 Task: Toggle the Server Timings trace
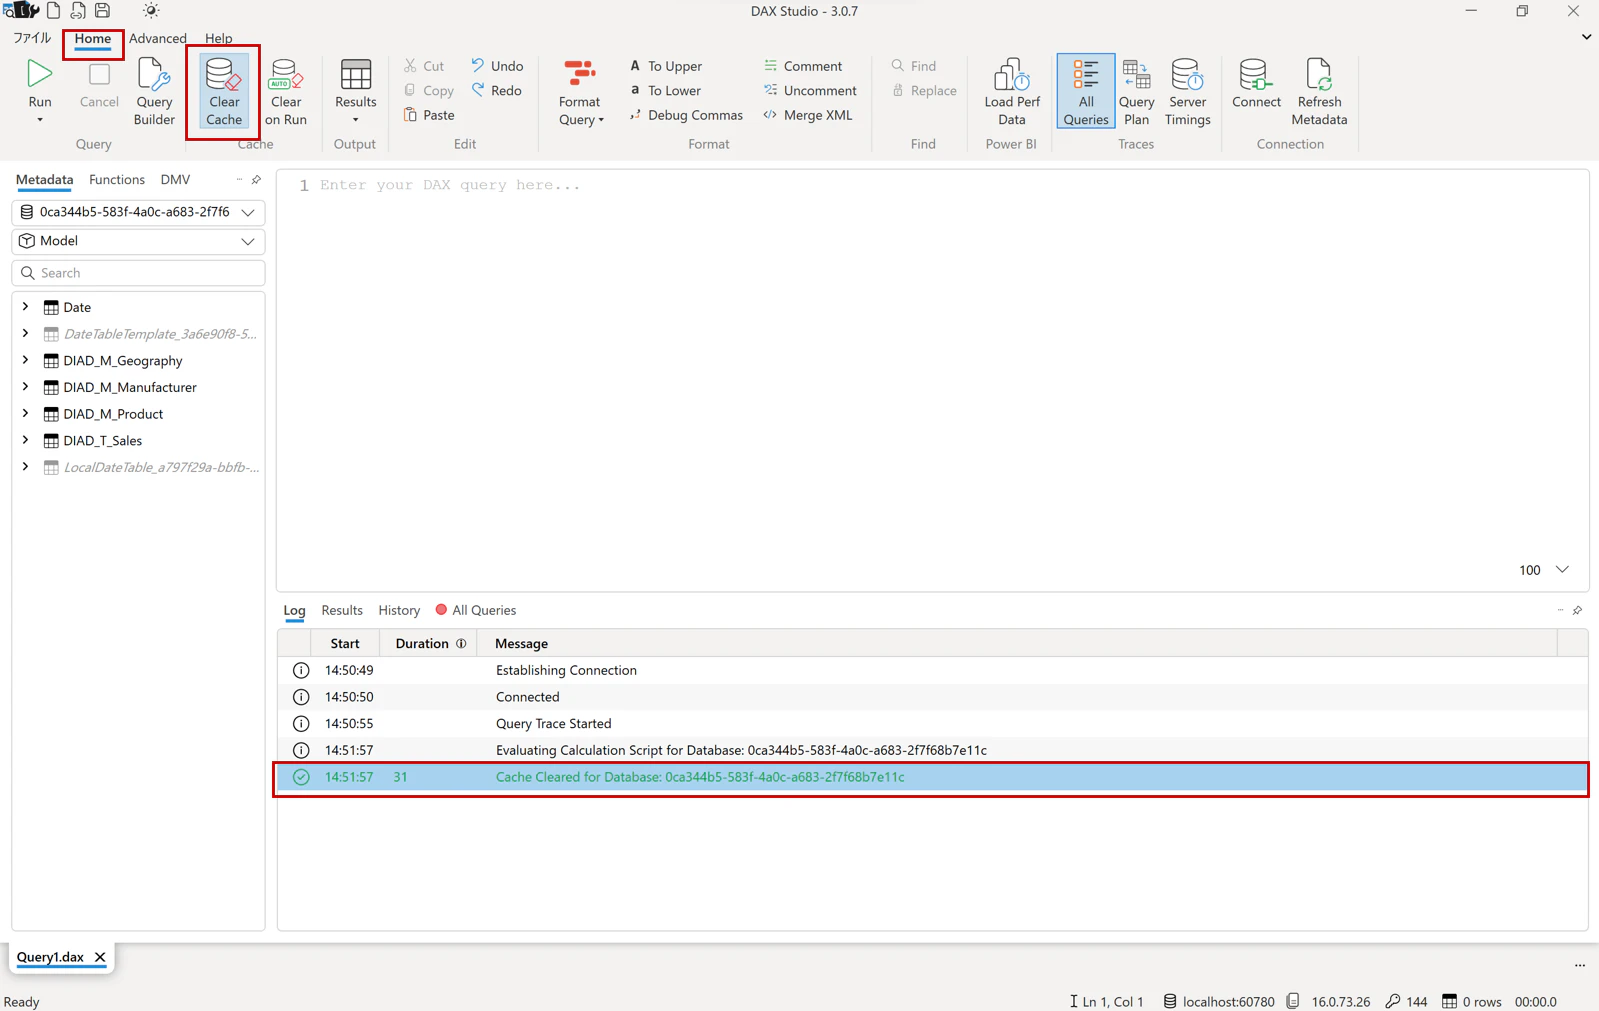click(x=1187, y=91)
